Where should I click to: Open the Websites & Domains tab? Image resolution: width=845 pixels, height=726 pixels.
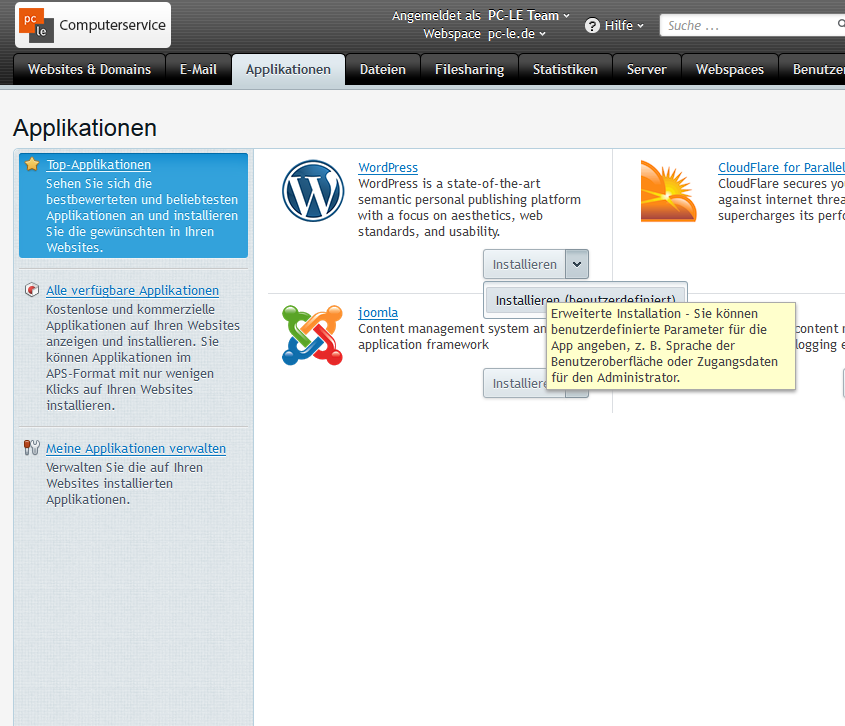coord(89,70)
